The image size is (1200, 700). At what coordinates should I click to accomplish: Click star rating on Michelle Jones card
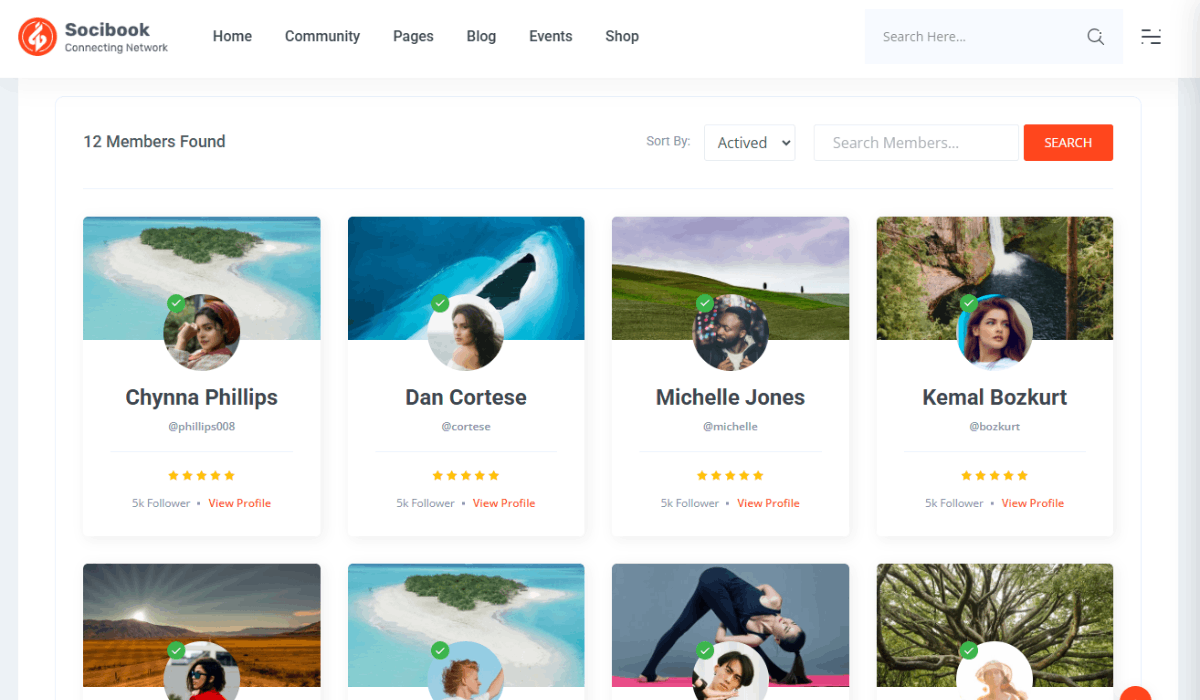coord(730,476)
